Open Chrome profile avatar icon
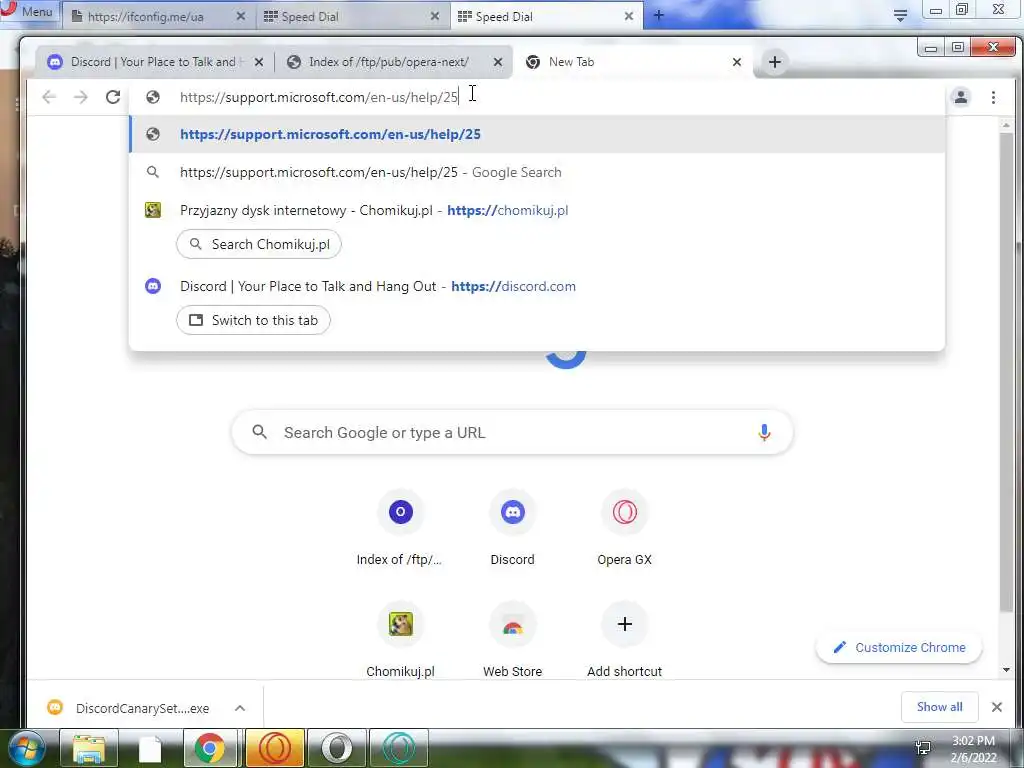 (961, 97)
